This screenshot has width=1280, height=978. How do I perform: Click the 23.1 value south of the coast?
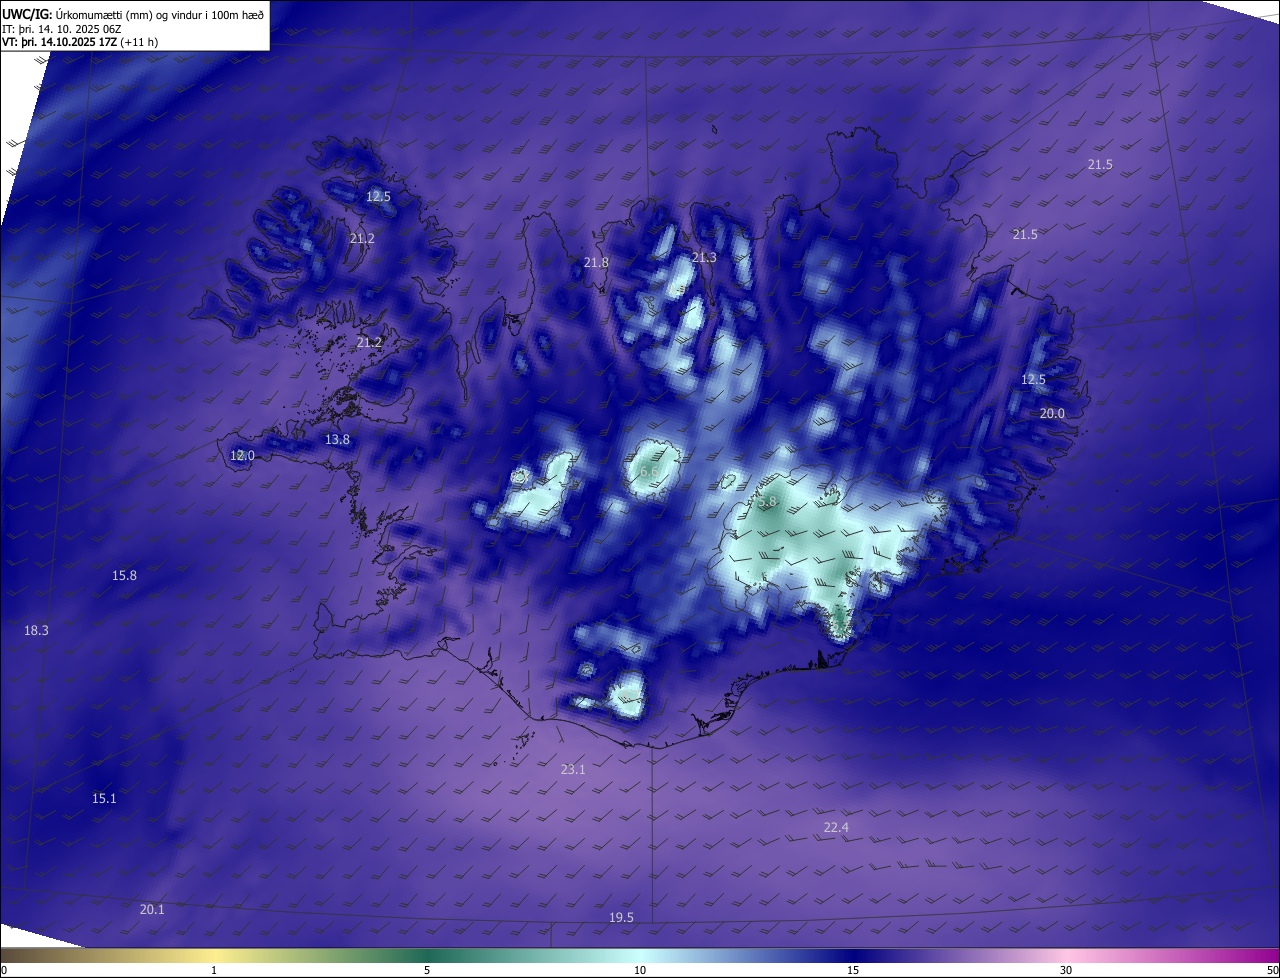point(573,769)
